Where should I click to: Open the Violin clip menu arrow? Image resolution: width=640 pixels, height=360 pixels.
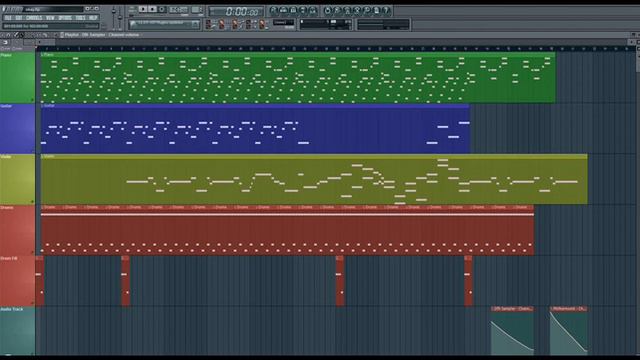tap(42, 156)
